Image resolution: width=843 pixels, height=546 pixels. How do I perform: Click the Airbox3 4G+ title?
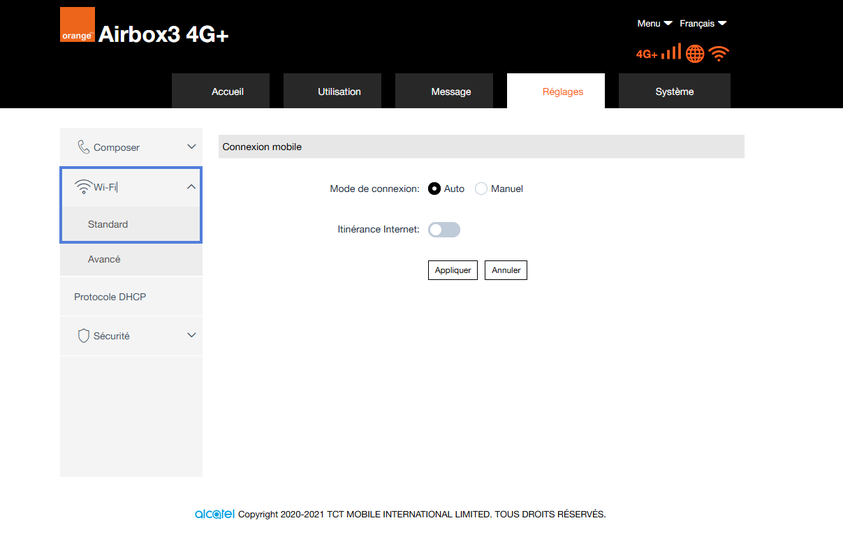click(x=163, y=34)
